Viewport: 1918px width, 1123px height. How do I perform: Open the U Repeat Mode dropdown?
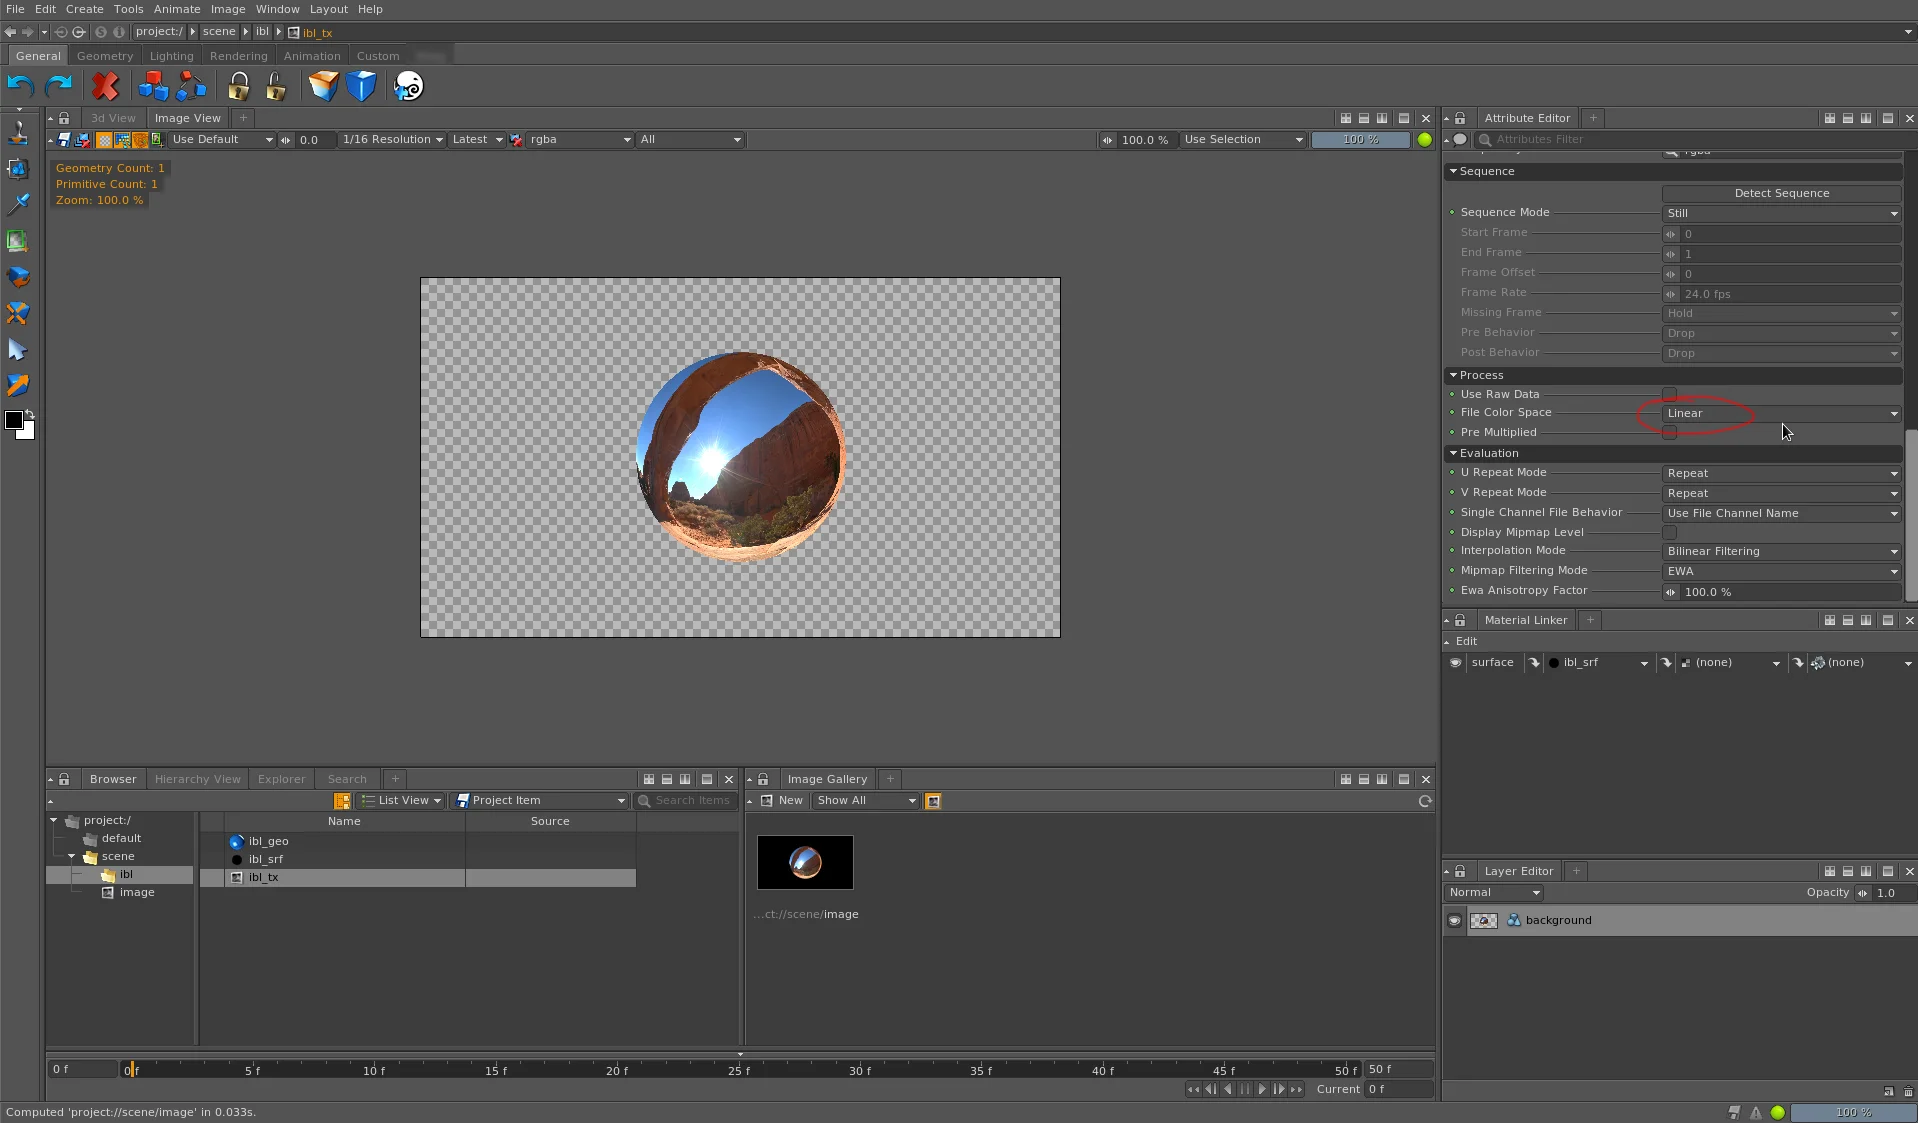coord(1781,474)
